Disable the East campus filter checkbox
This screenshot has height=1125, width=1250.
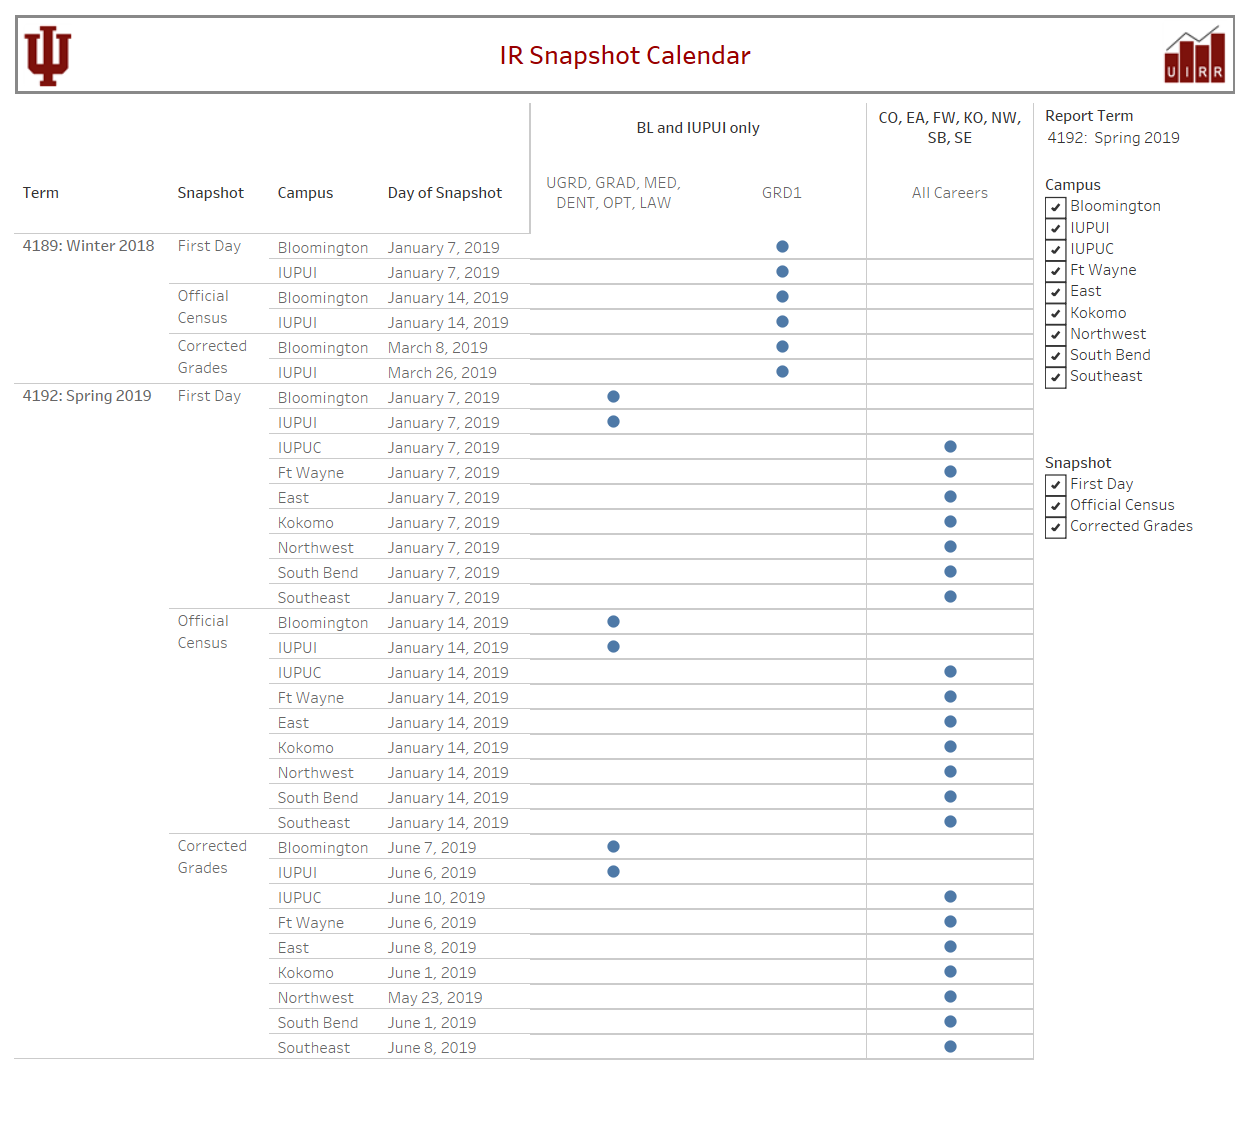point(1055,292)
